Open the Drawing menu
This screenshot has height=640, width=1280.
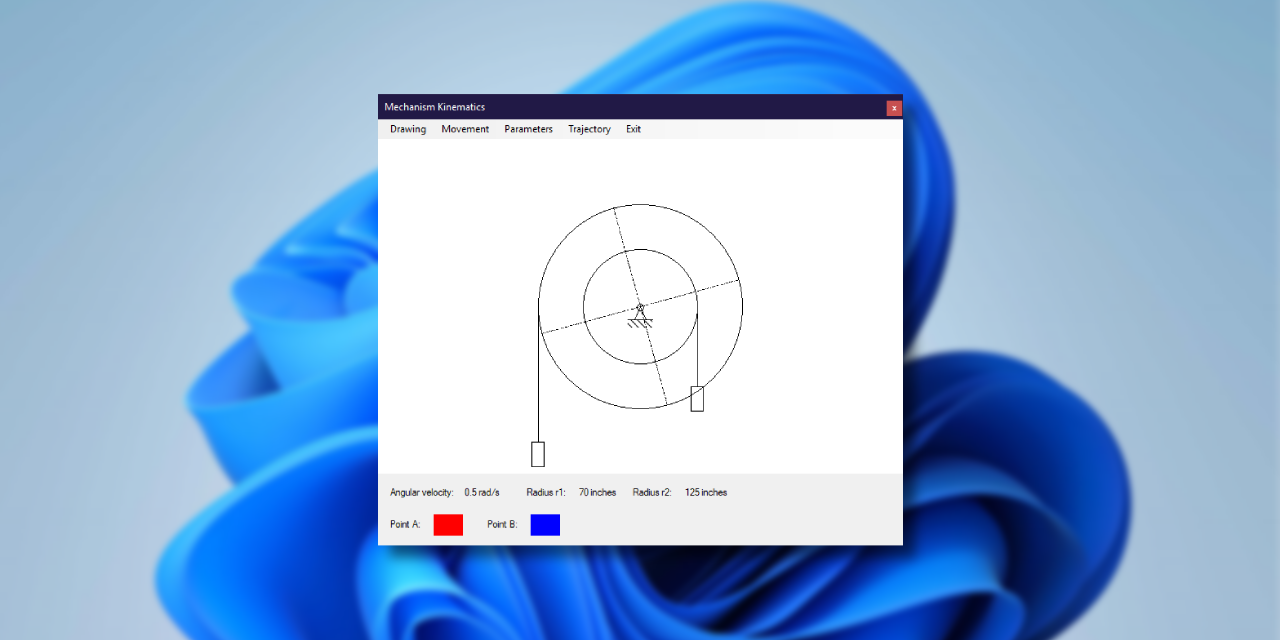point(407,128)
